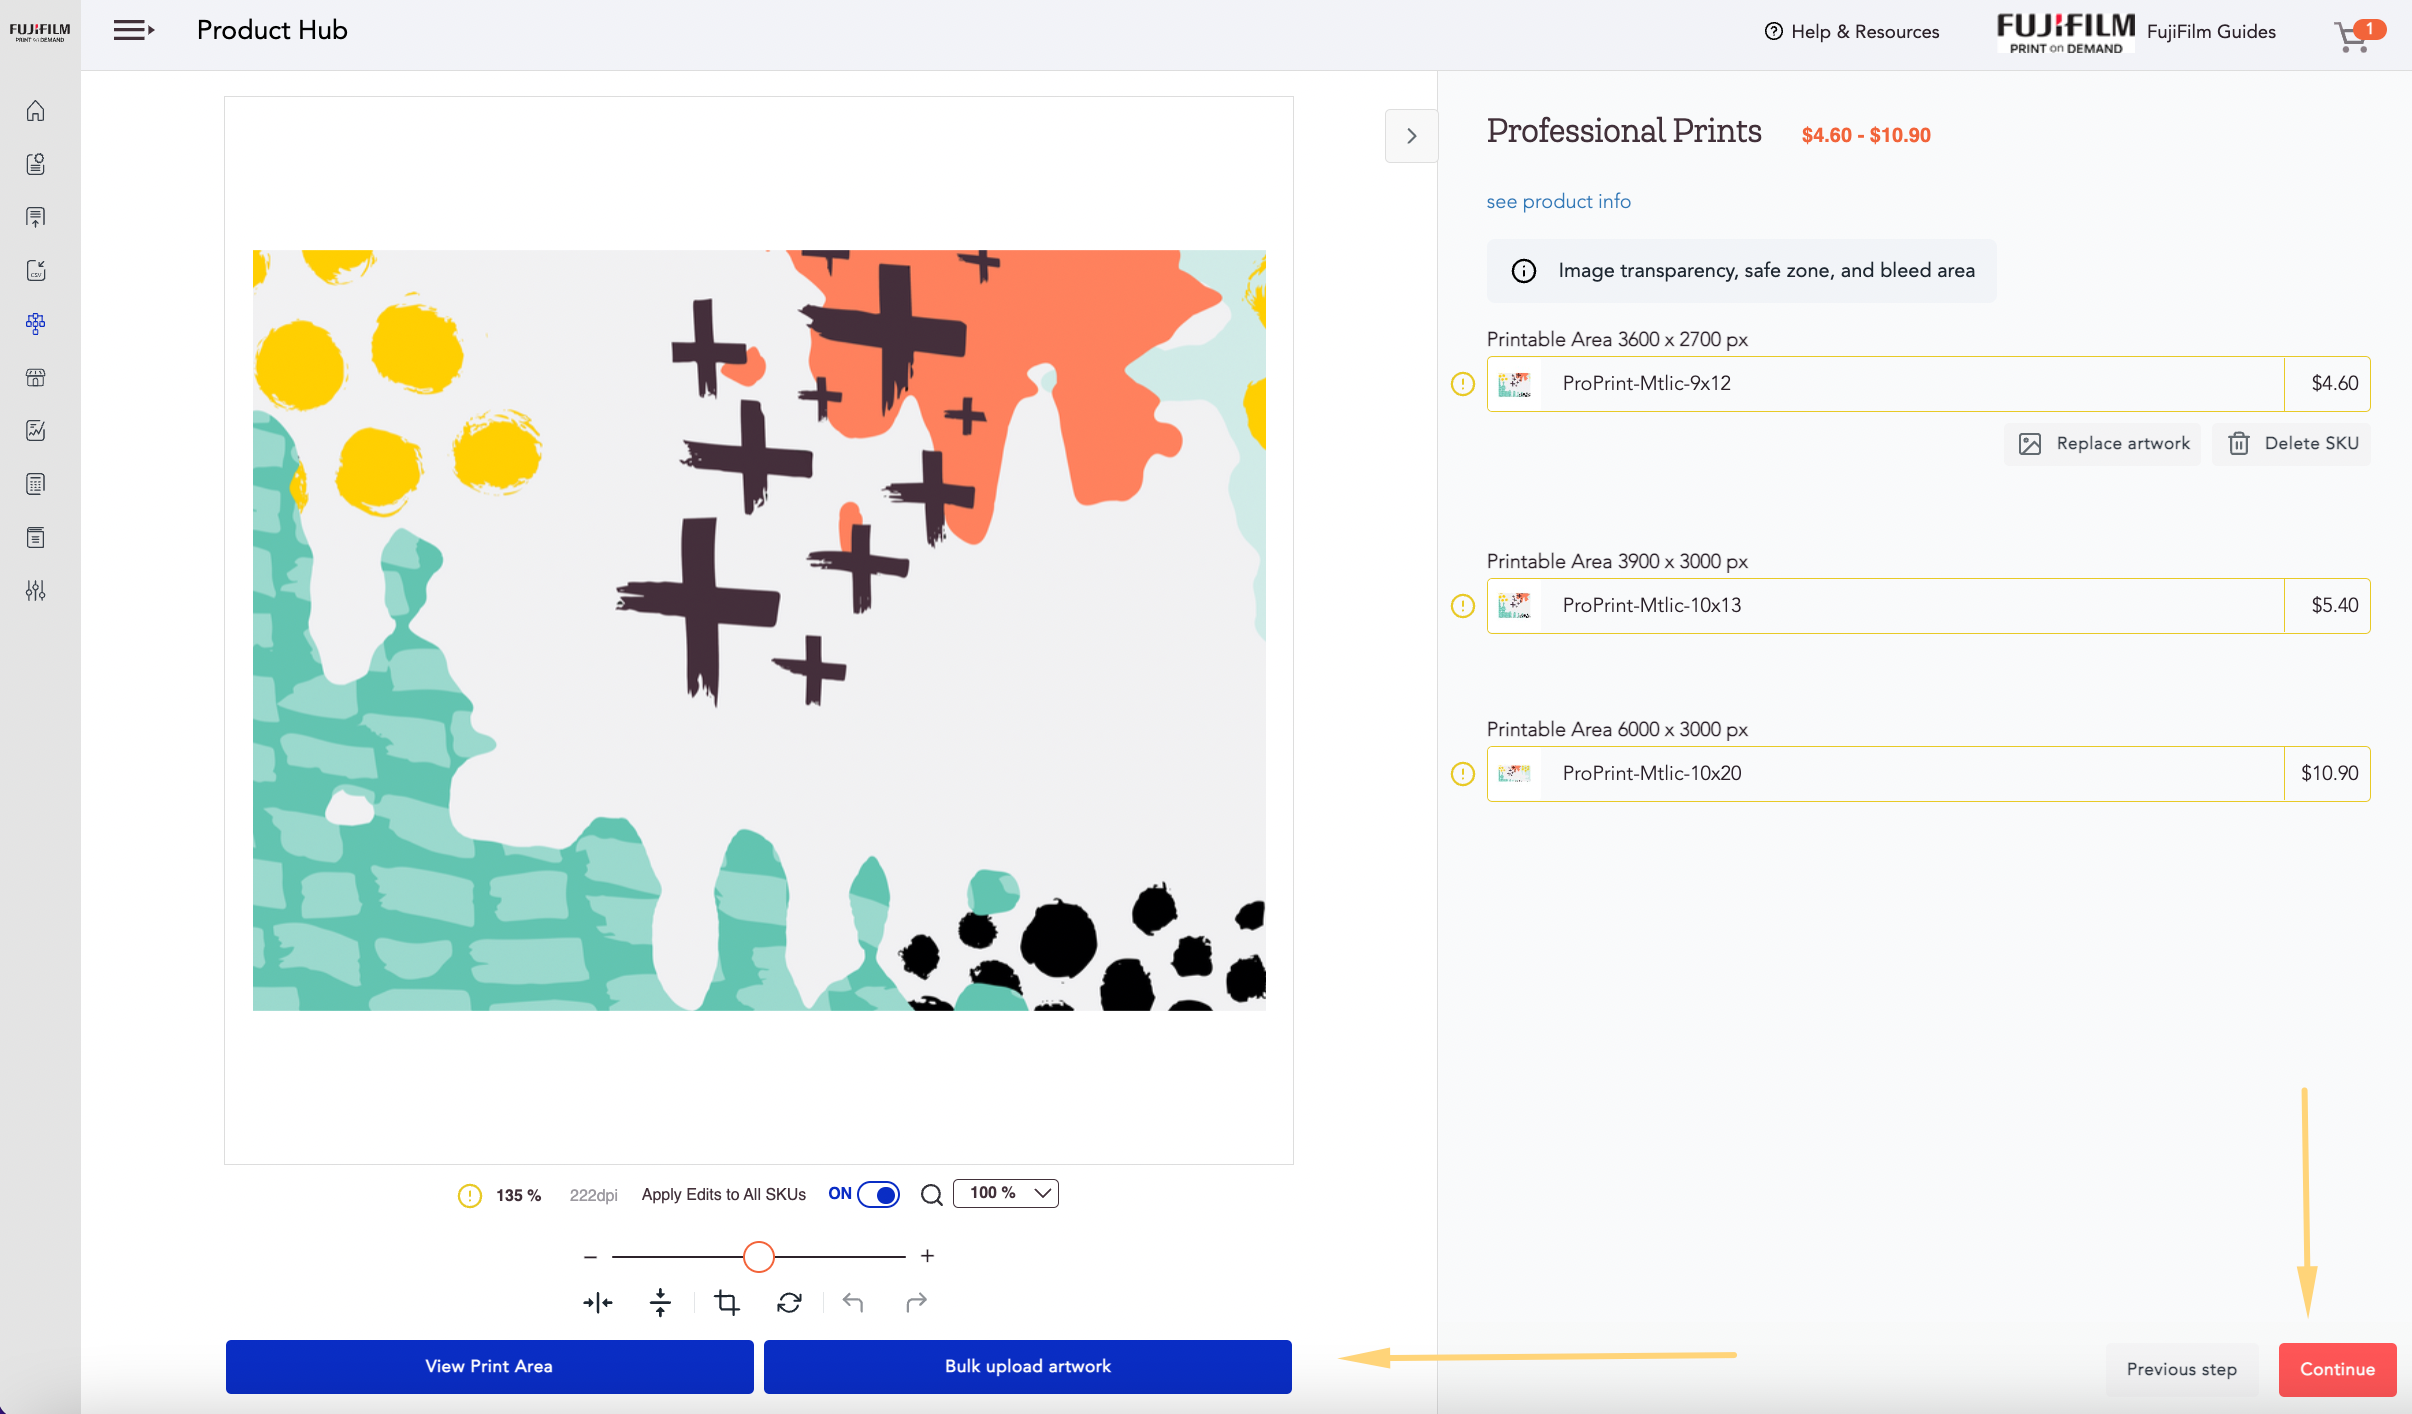Open the shopping cart
Image resolution: width=2412 pixels, height=1414 pixels.
2359,35
